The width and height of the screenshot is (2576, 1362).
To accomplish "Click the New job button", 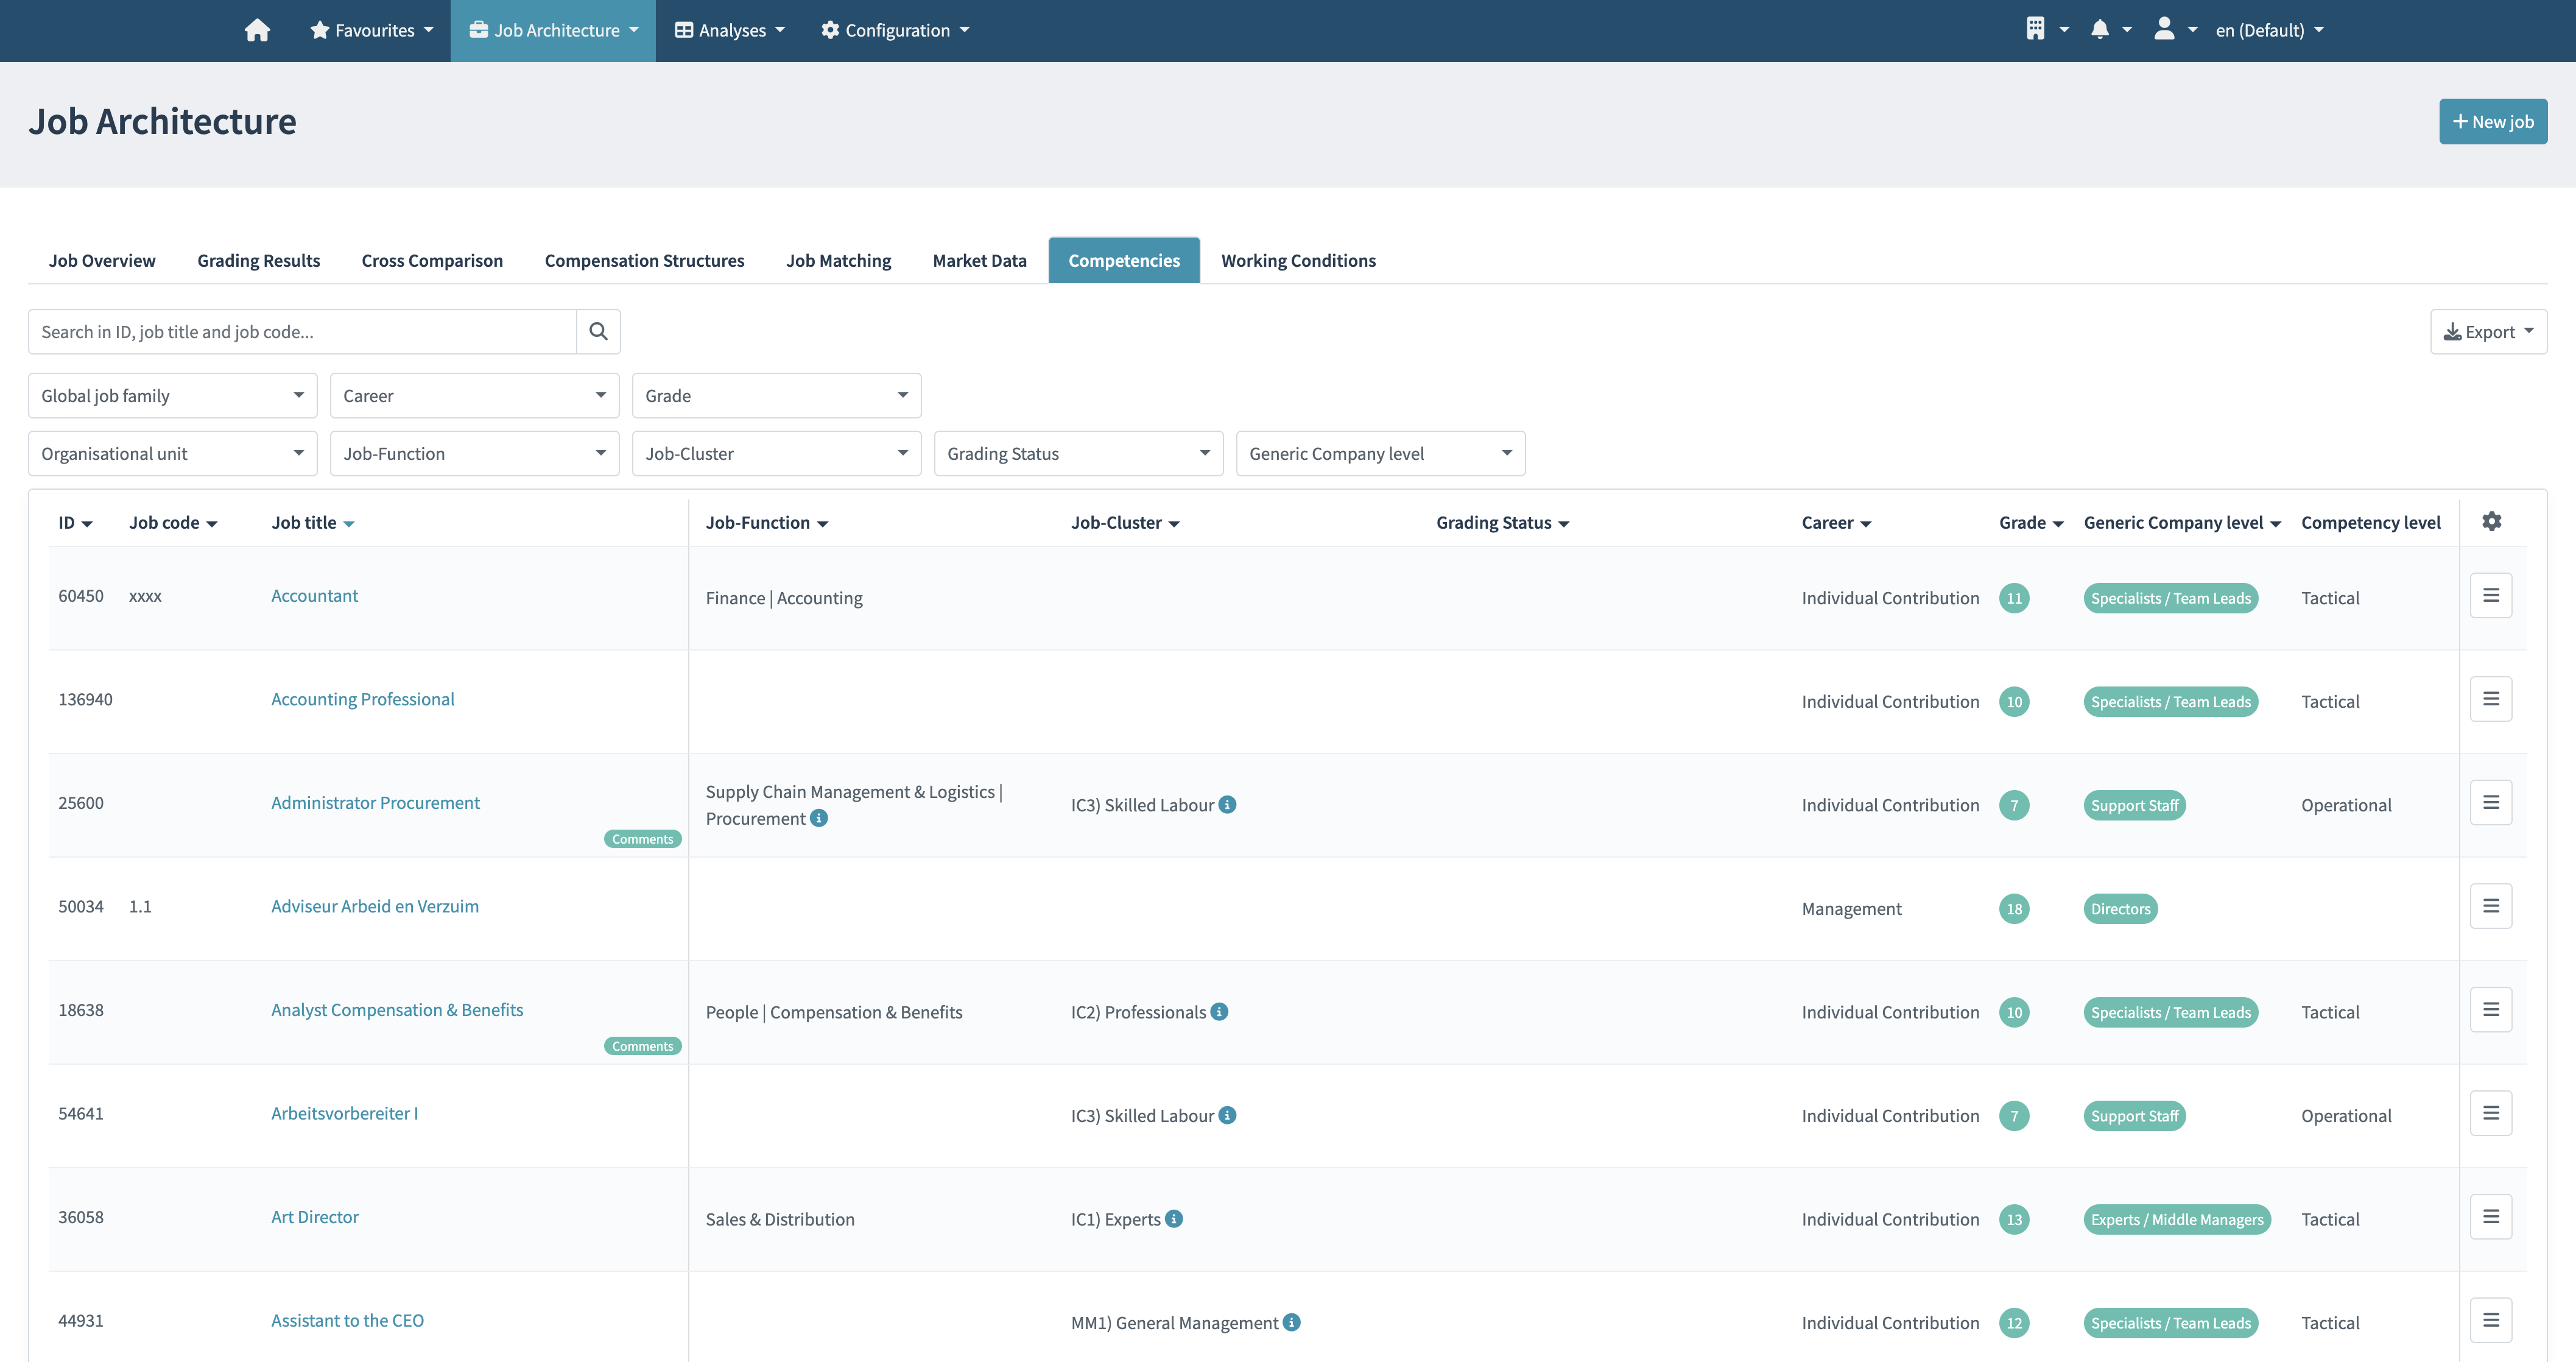I will 2492,121.
